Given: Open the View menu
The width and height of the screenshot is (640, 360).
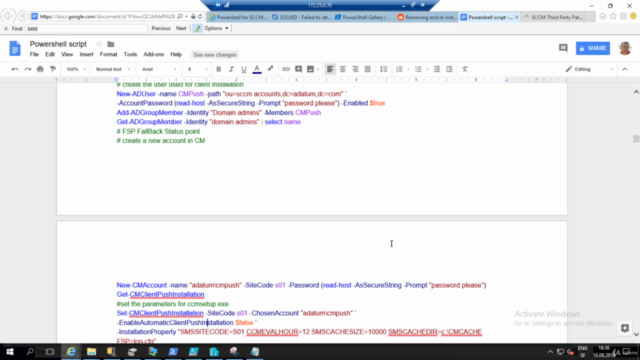Looking at the screenshot, I should coord(67,54).
